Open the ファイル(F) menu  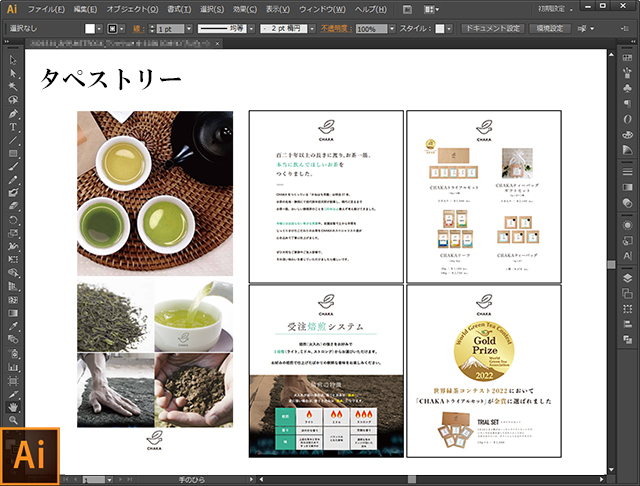[47, 9]
